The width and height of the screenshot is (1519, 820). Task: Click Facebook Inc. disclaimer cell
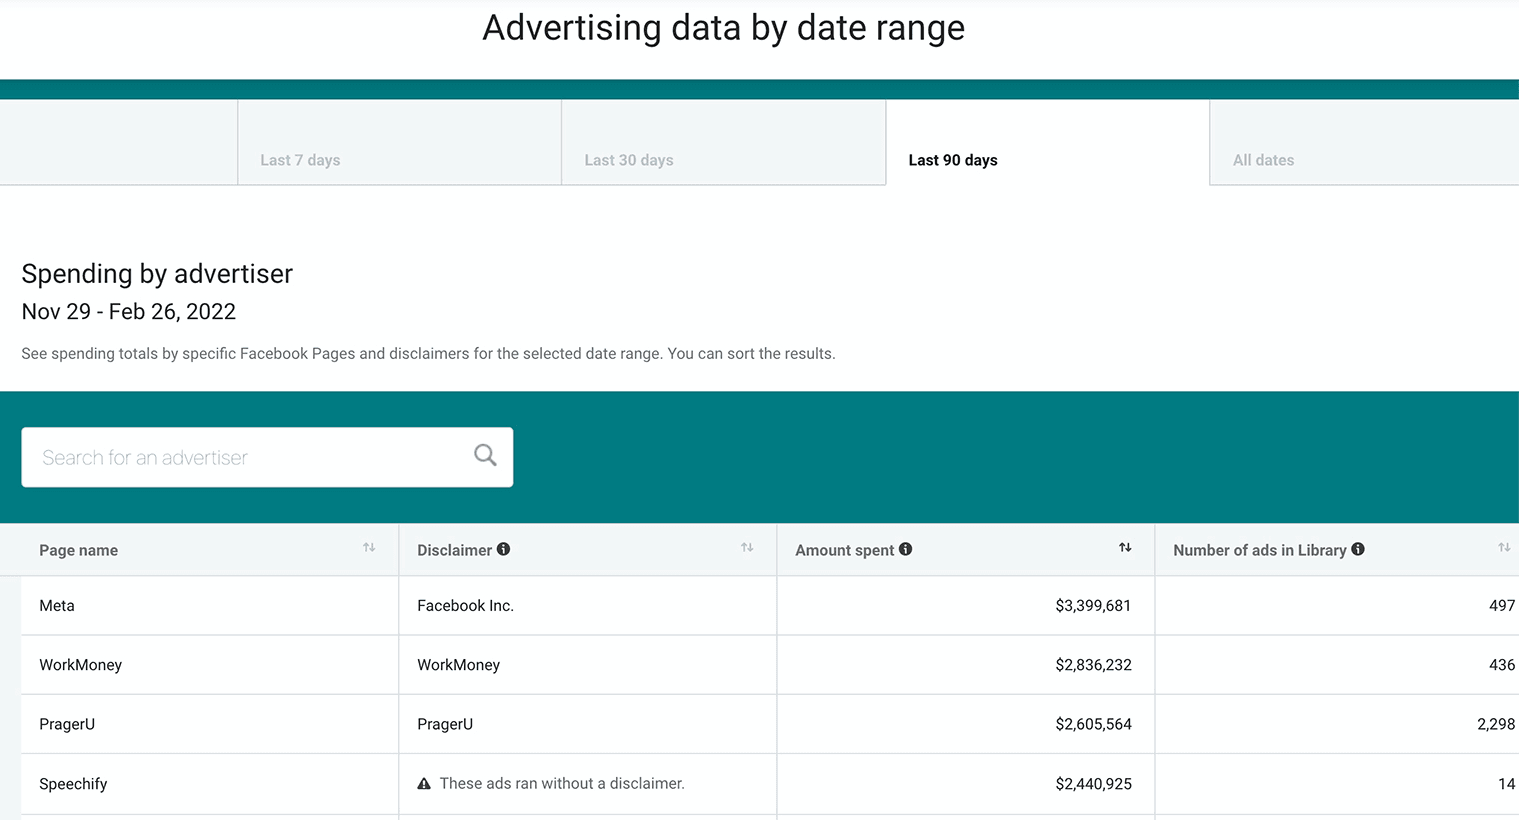click(465, 606)
